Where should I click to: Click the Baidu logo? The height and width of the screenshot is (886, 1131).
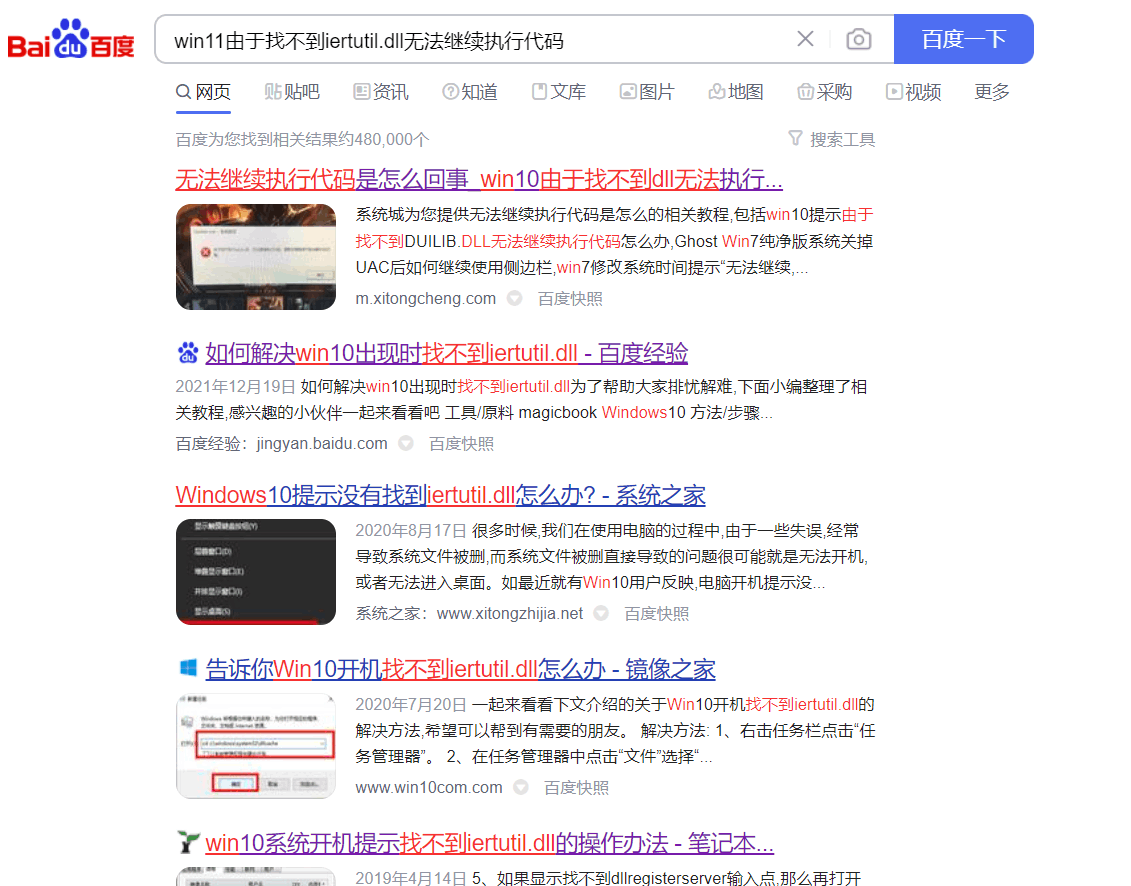[71, 39]
